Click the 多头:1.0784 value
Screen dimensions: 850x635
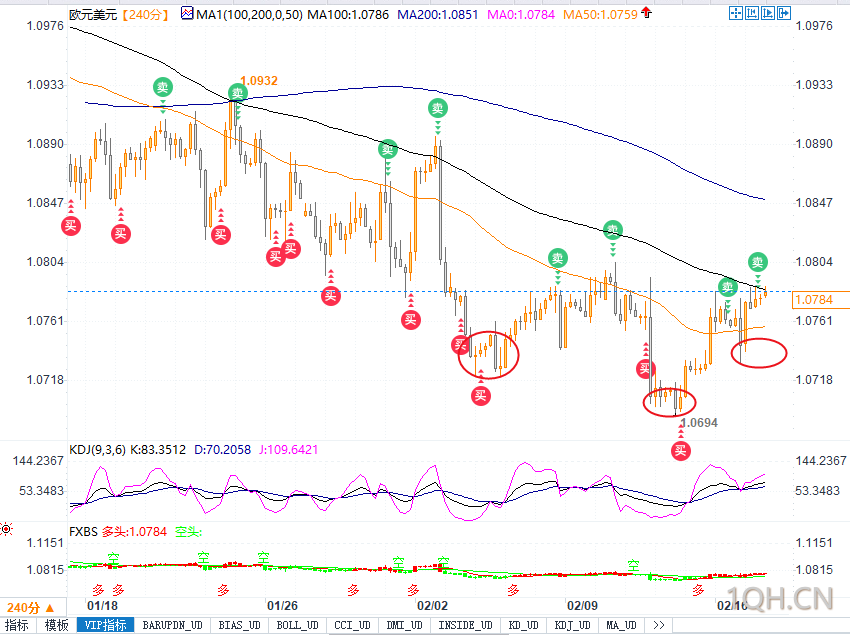coord(134,531)
